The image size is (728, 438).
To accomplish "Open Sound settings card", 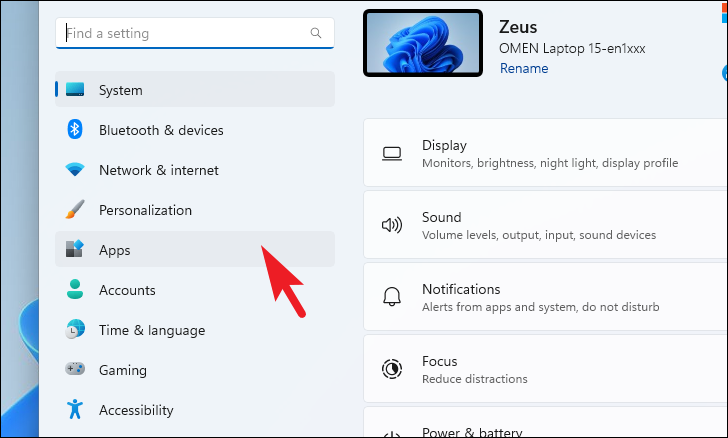I will (546, 225).
